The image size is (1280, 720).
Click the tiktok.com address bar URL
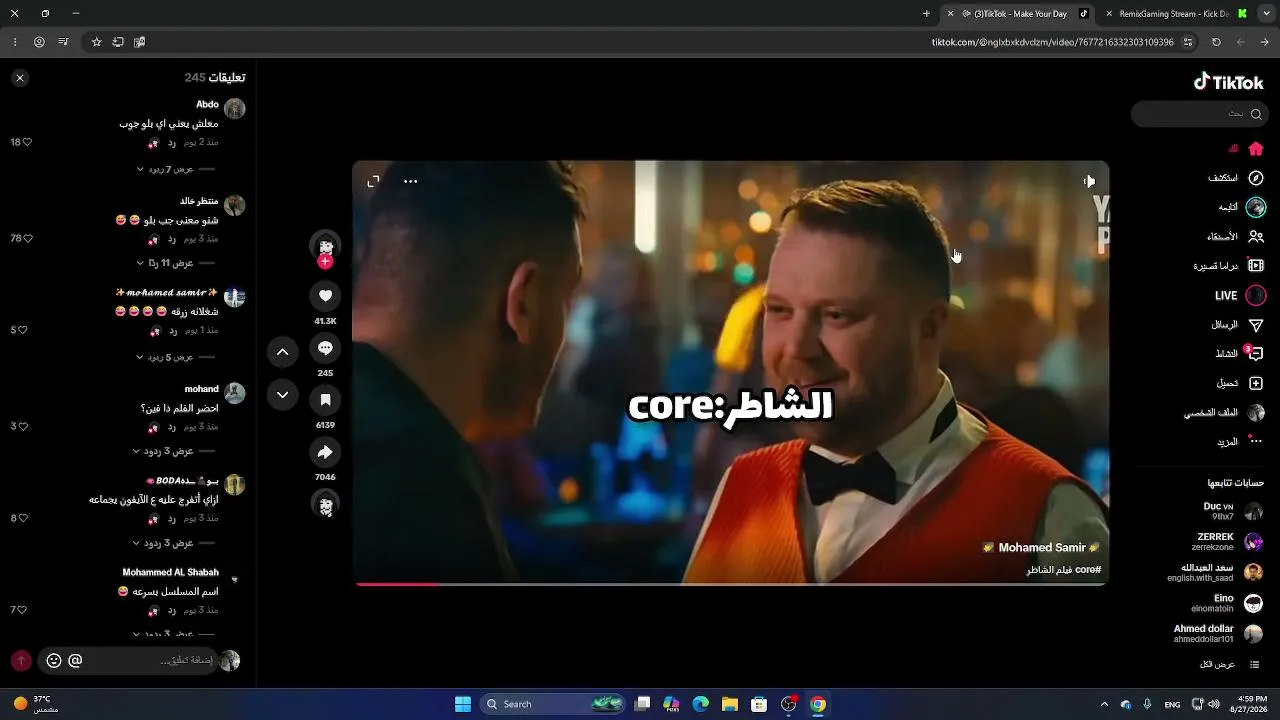point(1053,42)
